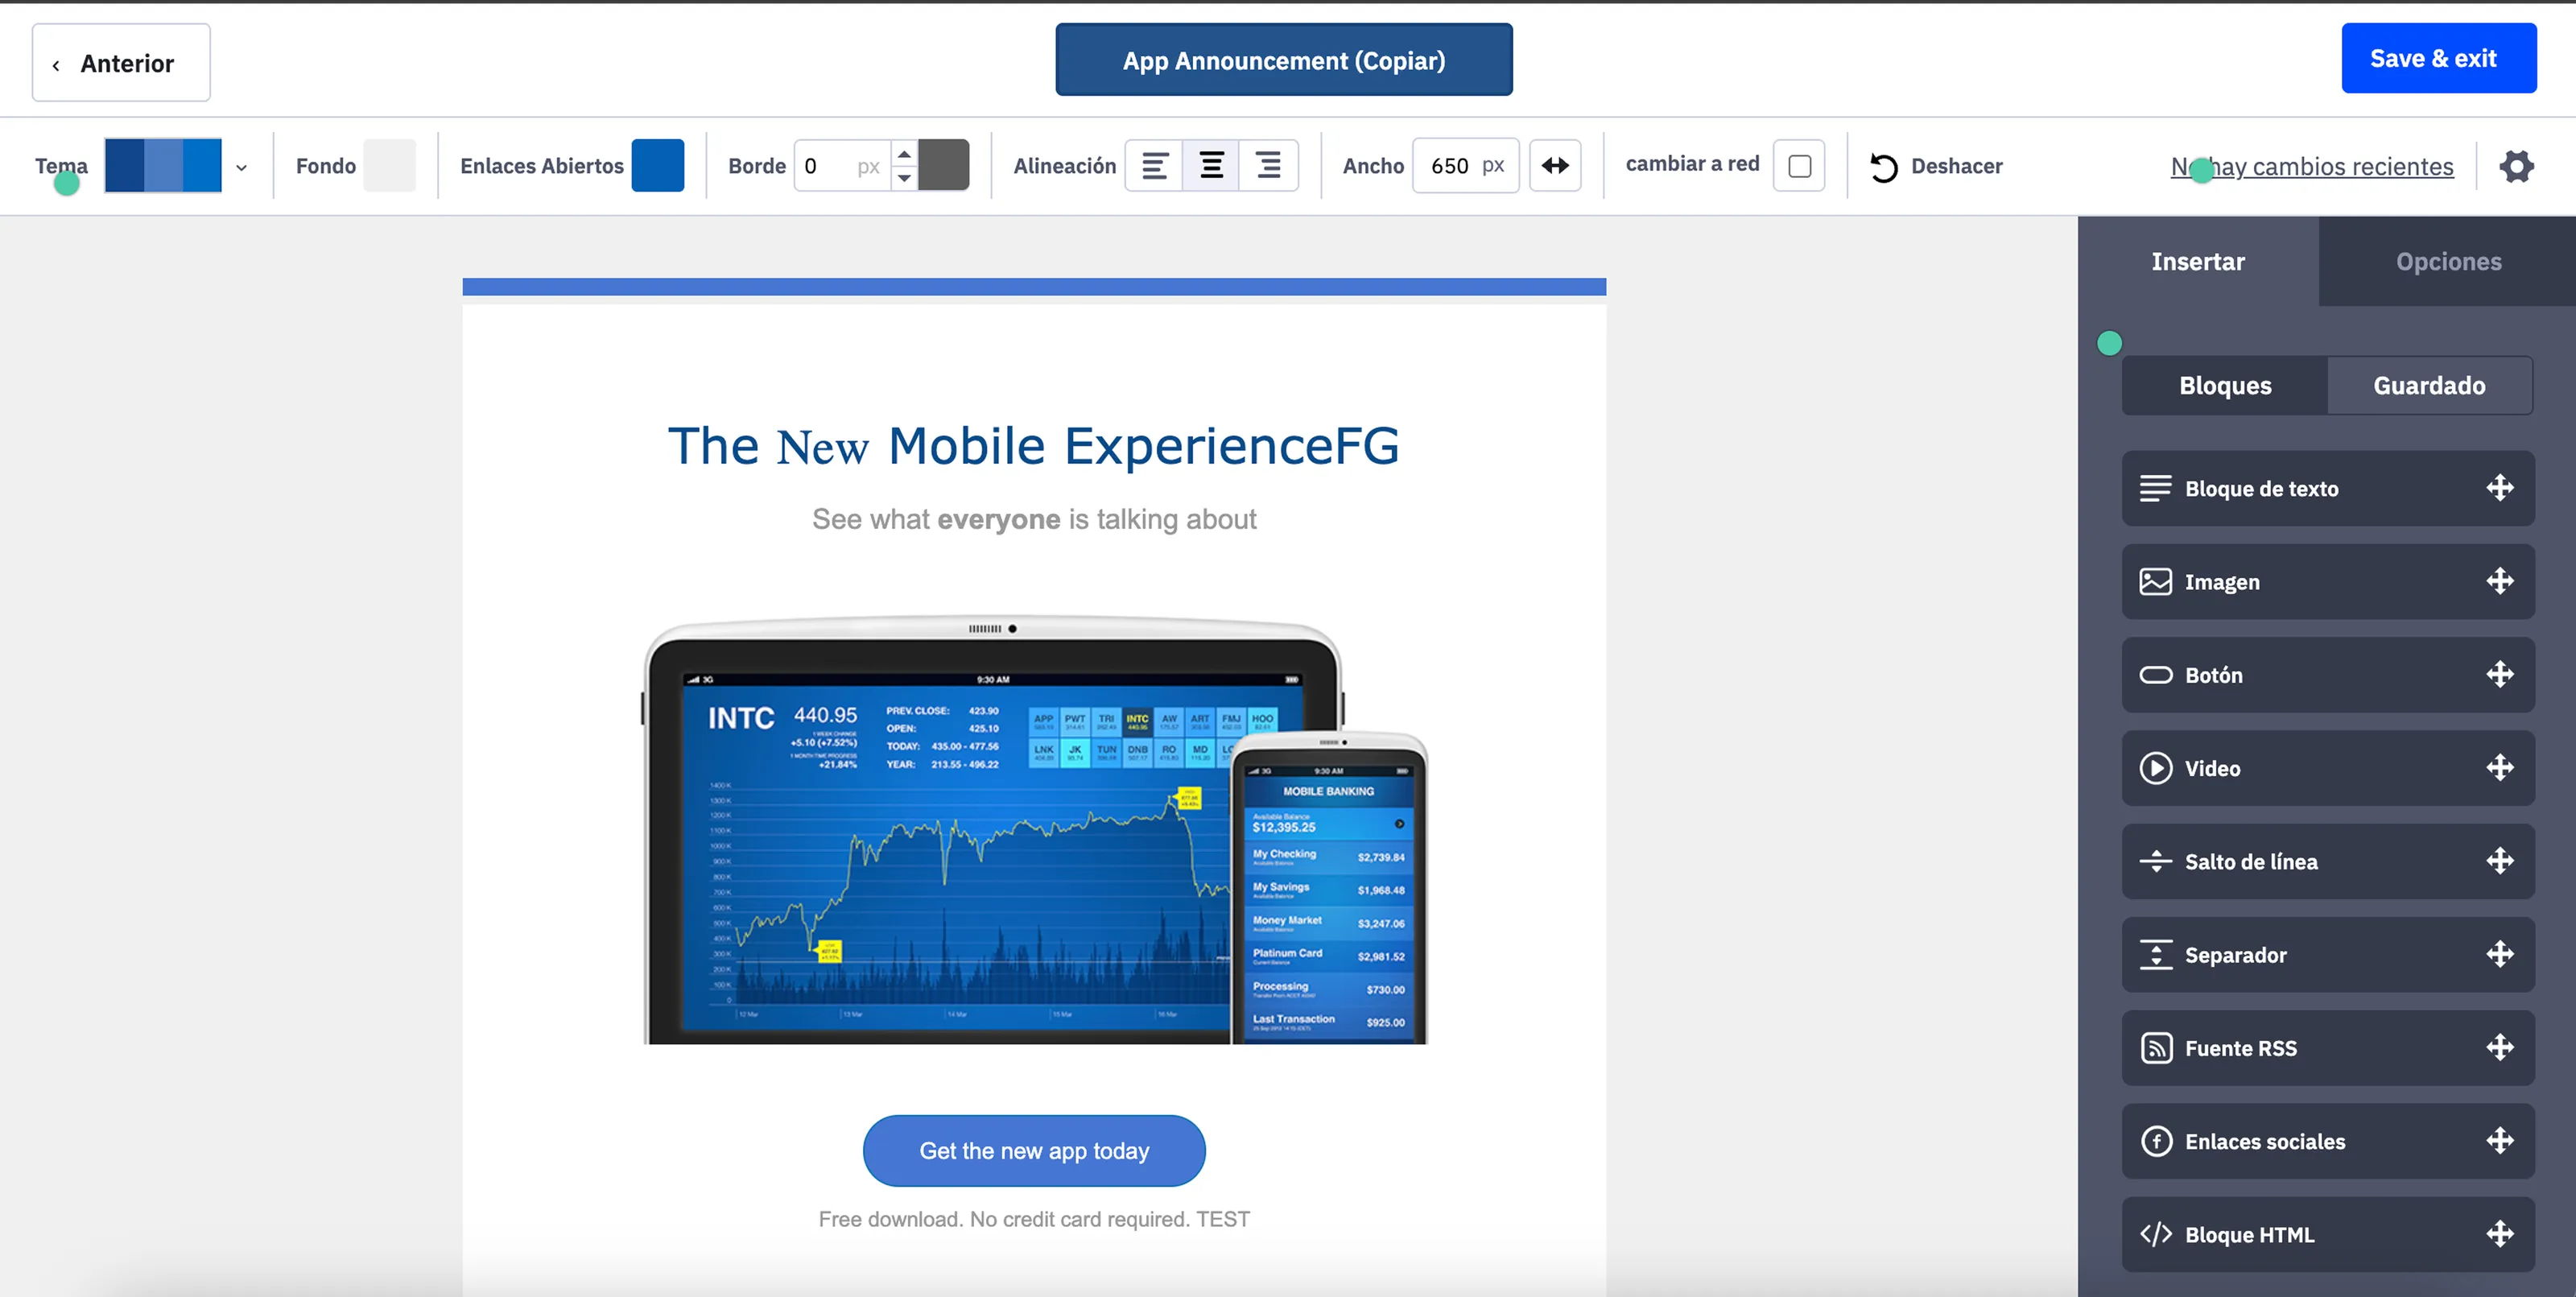Select left alignment icon
Viewport: 2576px width, 1297px height.
coord(1154,166)
